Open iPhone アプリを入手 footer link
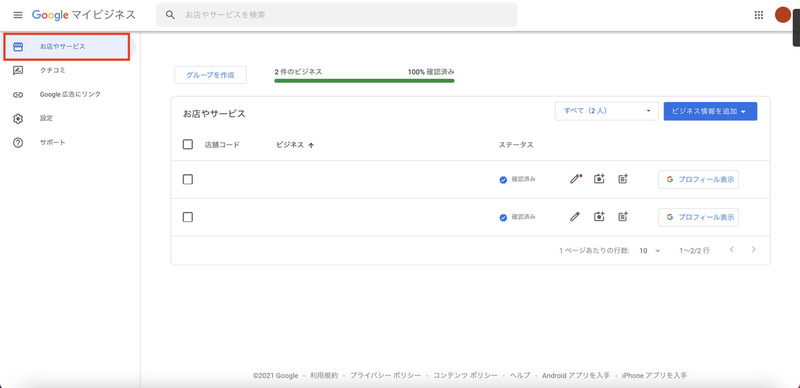The height and width of the screenshot is (388, 800). point(655,375)
